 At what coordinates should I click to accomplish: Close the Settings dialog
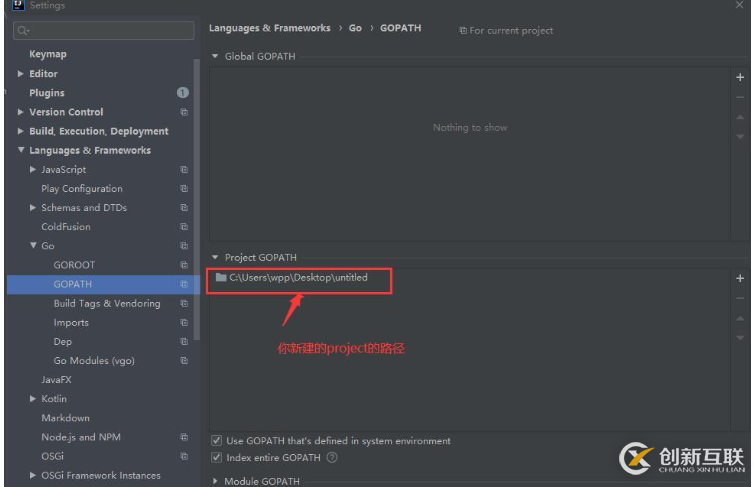[739, 5]
